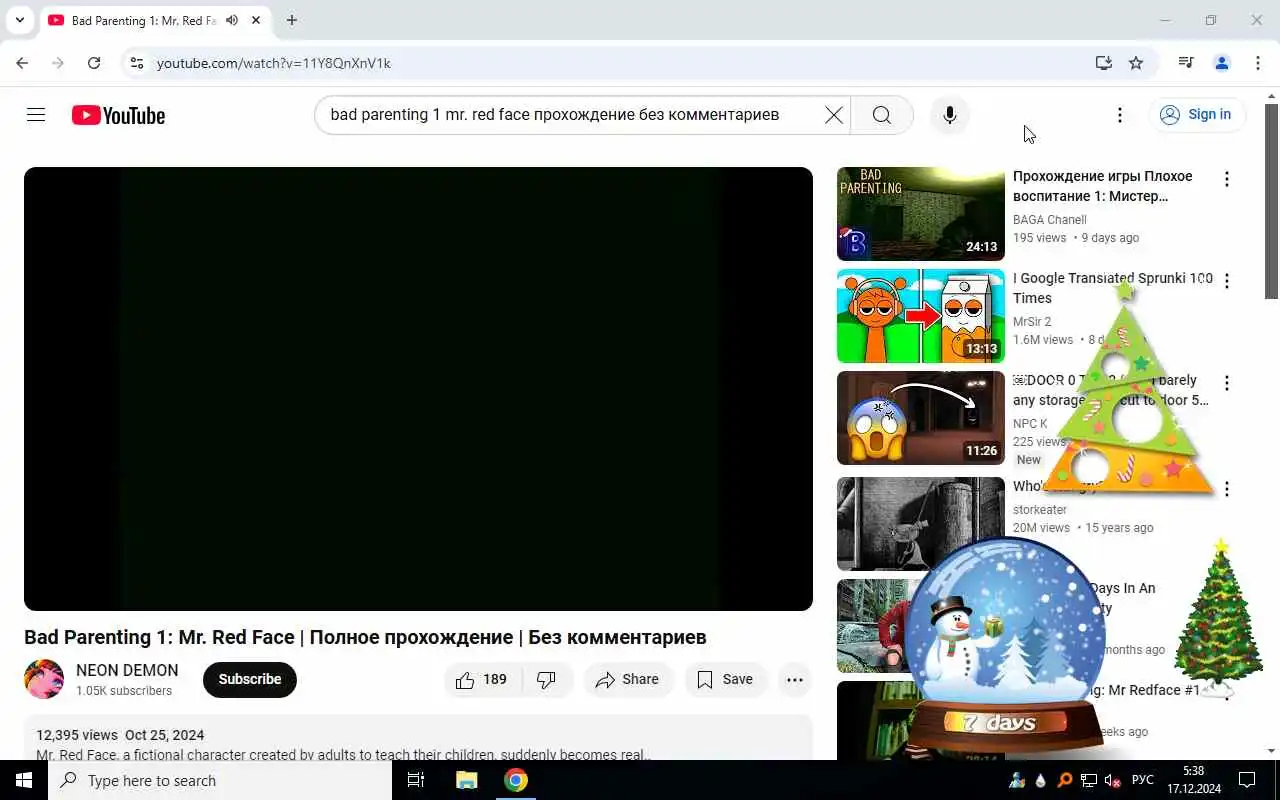
Task: Open the YouTube guide hamburger menu
Action: pos(36,115)
